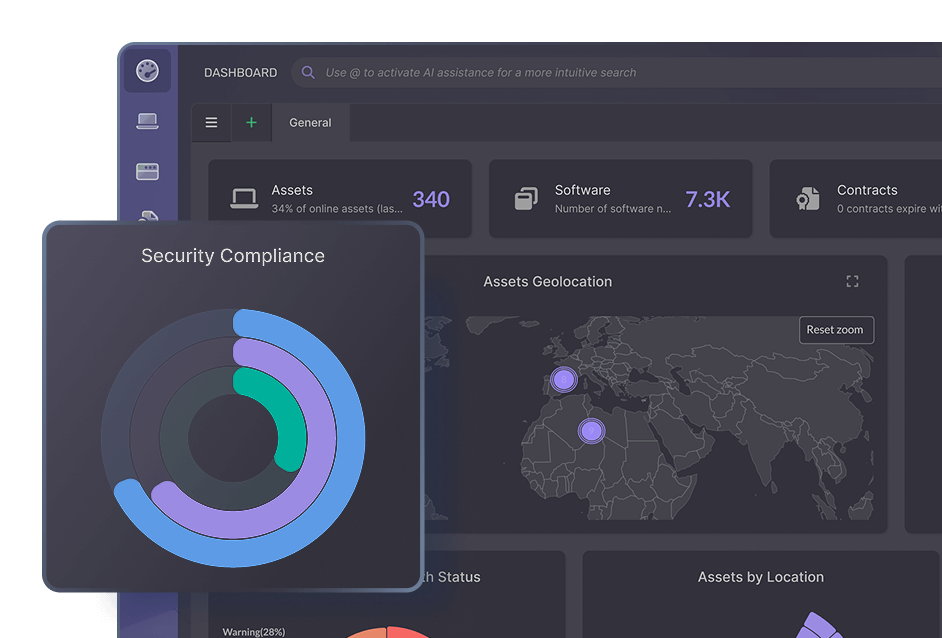Open the Software 7.3K count value

tap(707, 199)
